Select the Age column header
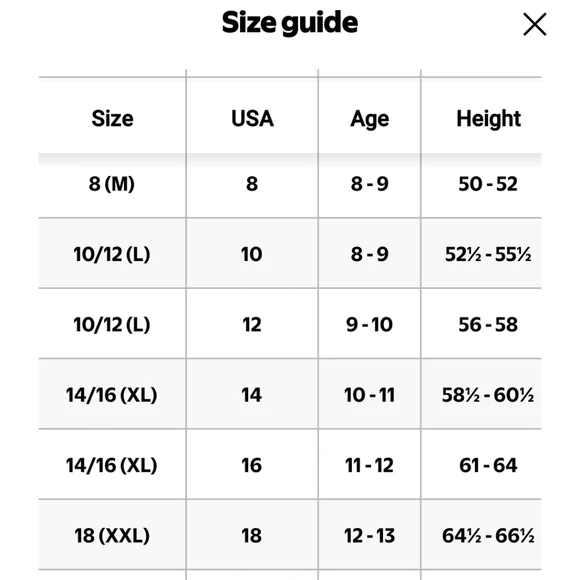 tap(370, 119)
